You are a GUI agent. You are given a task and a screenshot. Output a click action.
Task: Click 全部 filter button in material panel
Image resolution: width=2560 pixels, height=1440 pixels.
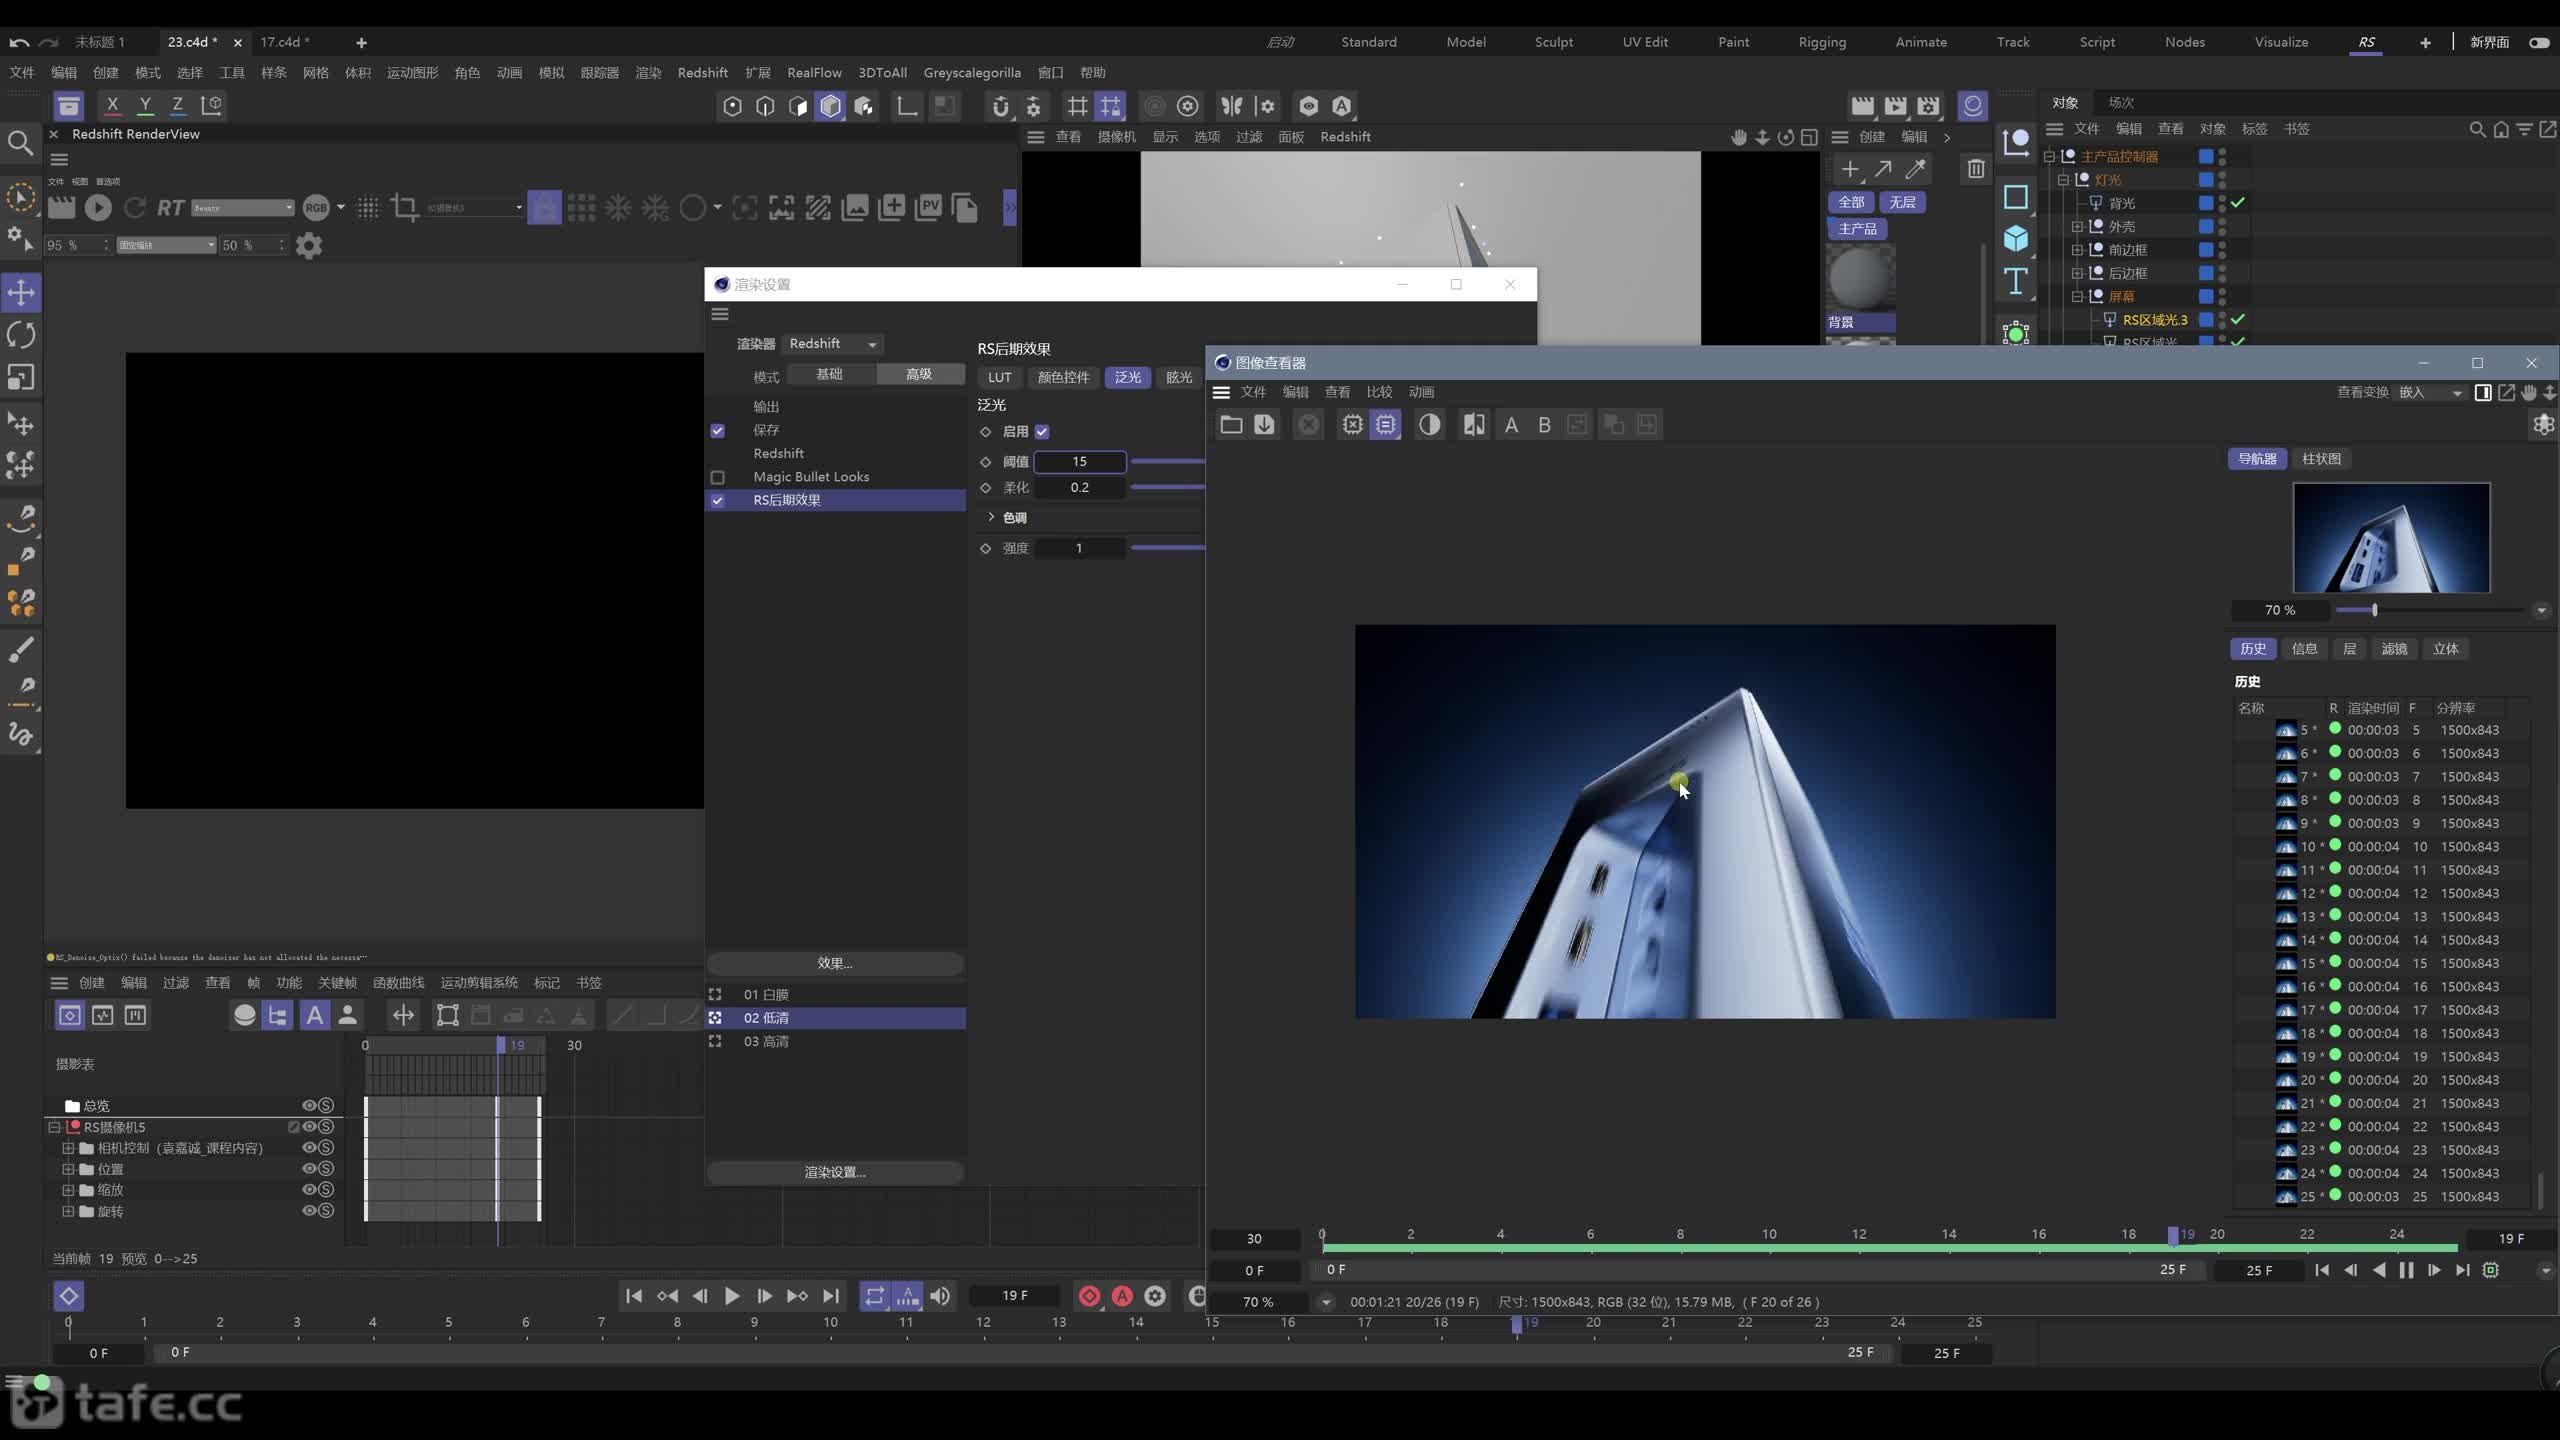(1851, 202)
